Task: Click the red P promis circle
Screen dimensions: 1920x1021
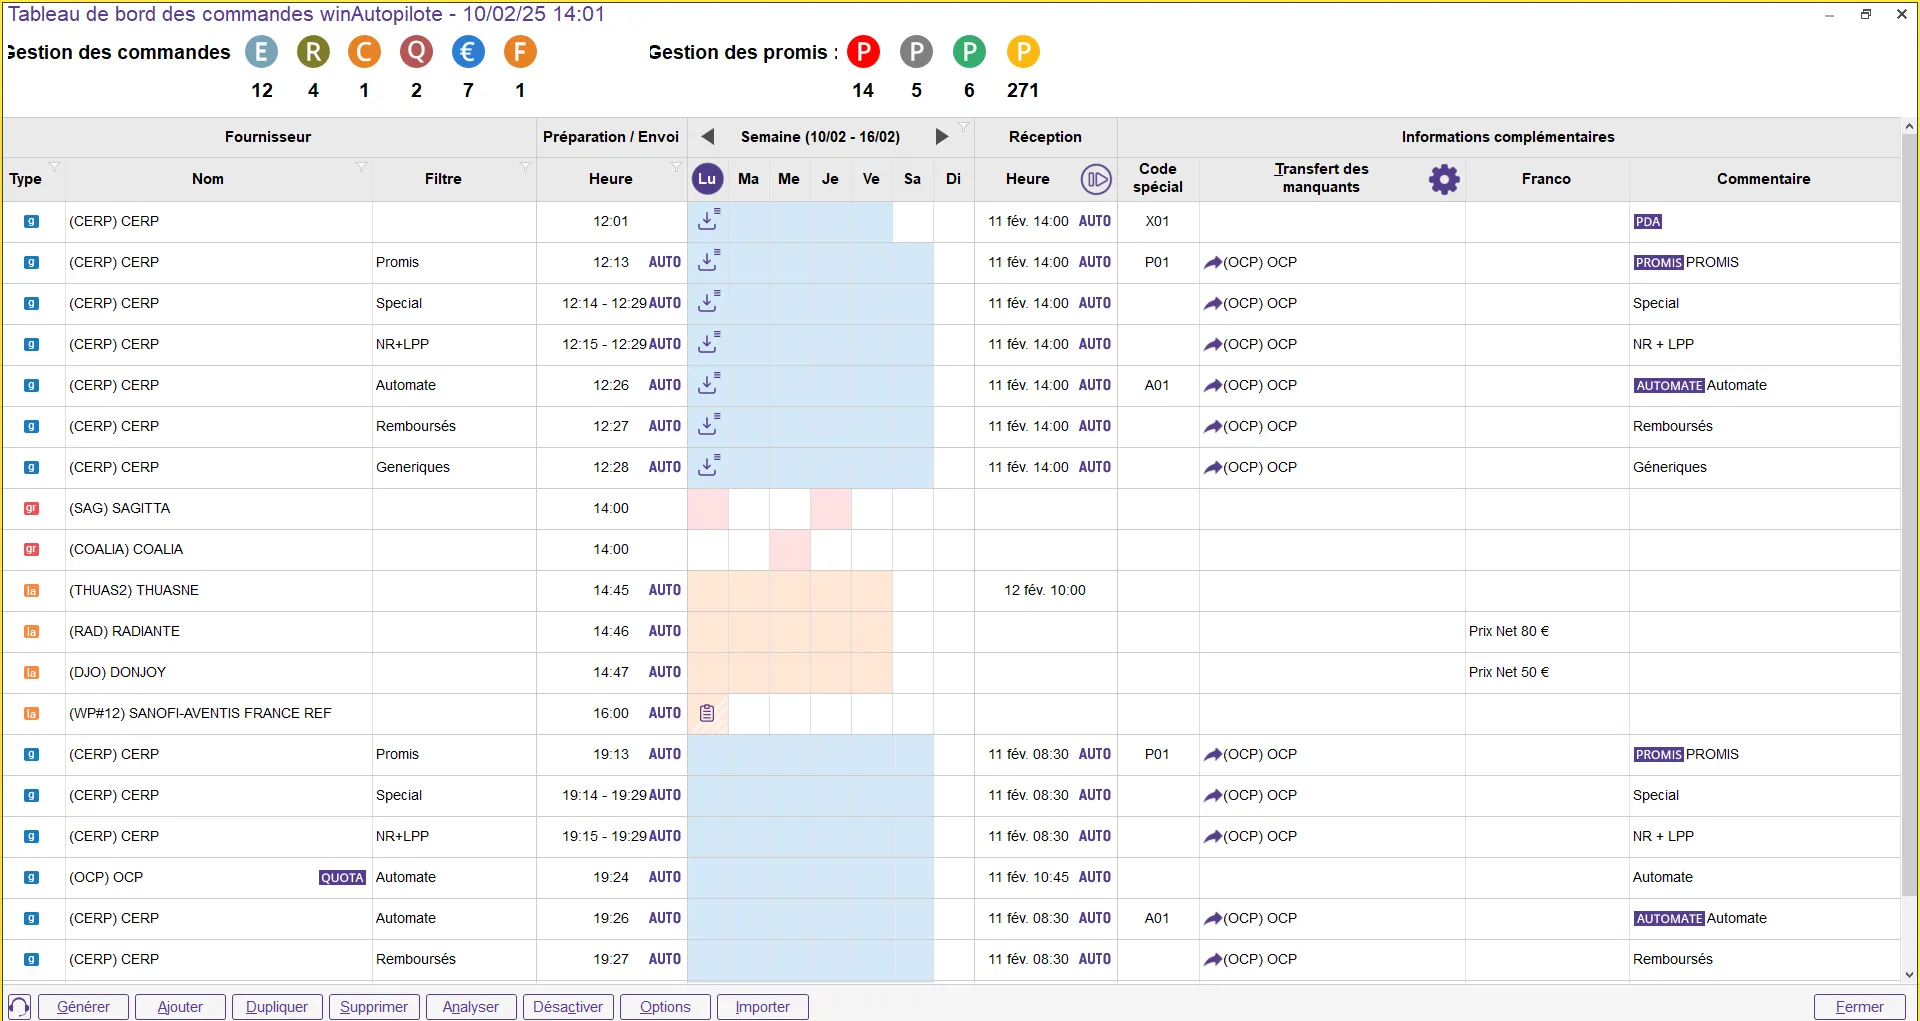Action: tap(863, 52)
